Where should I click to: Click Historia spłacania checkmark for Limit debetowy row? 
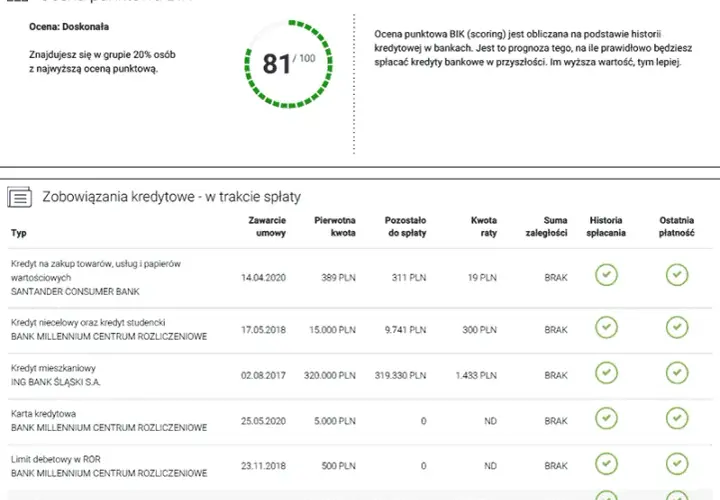(x=606, y=464)
